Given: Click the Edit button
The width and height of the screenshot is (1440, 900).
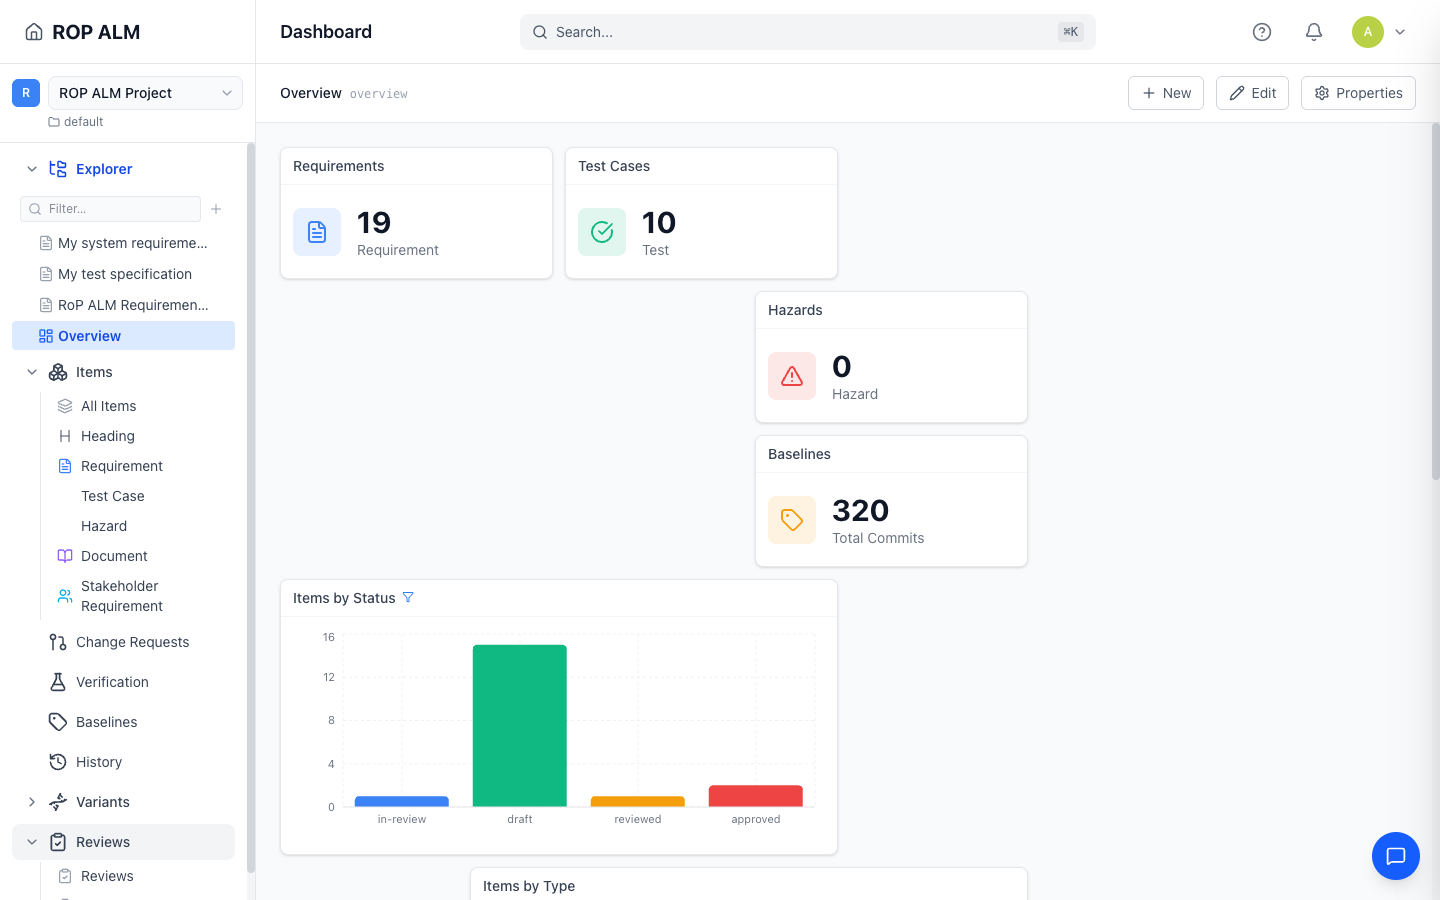Looking at the screenshot, I should [1252, 93].
